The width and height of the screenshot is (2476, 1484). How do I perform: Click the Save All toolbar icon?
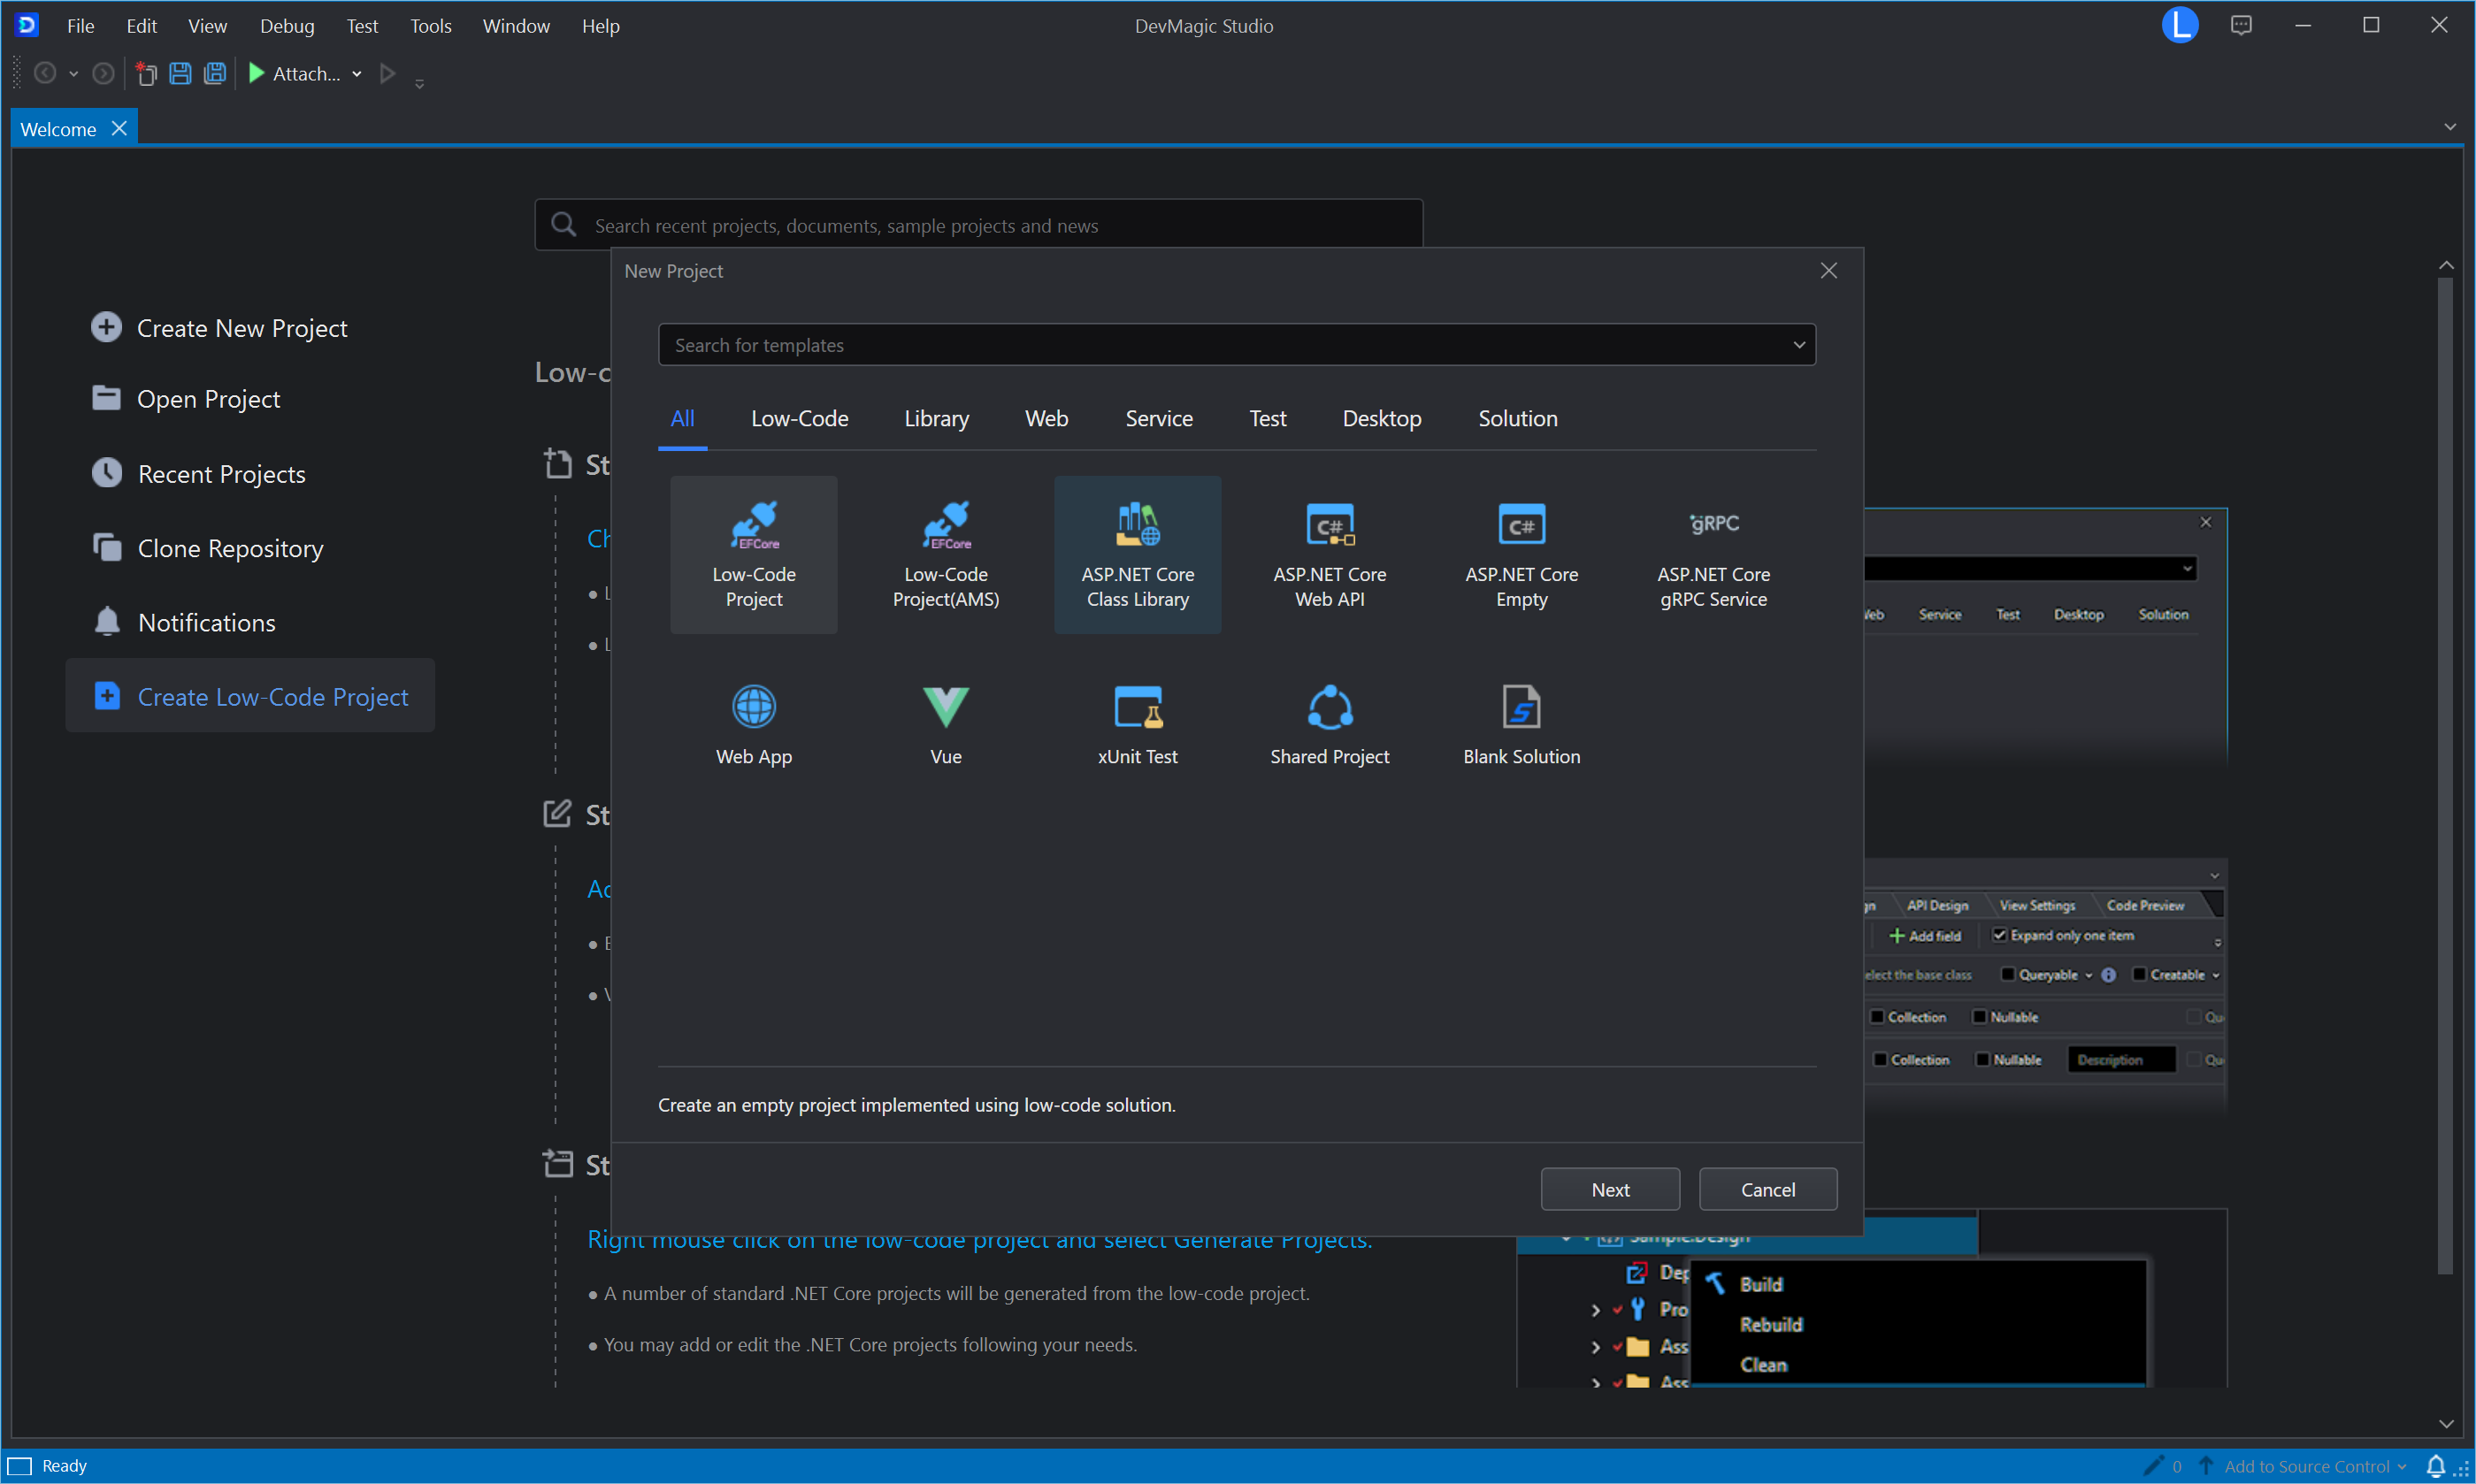214,73
